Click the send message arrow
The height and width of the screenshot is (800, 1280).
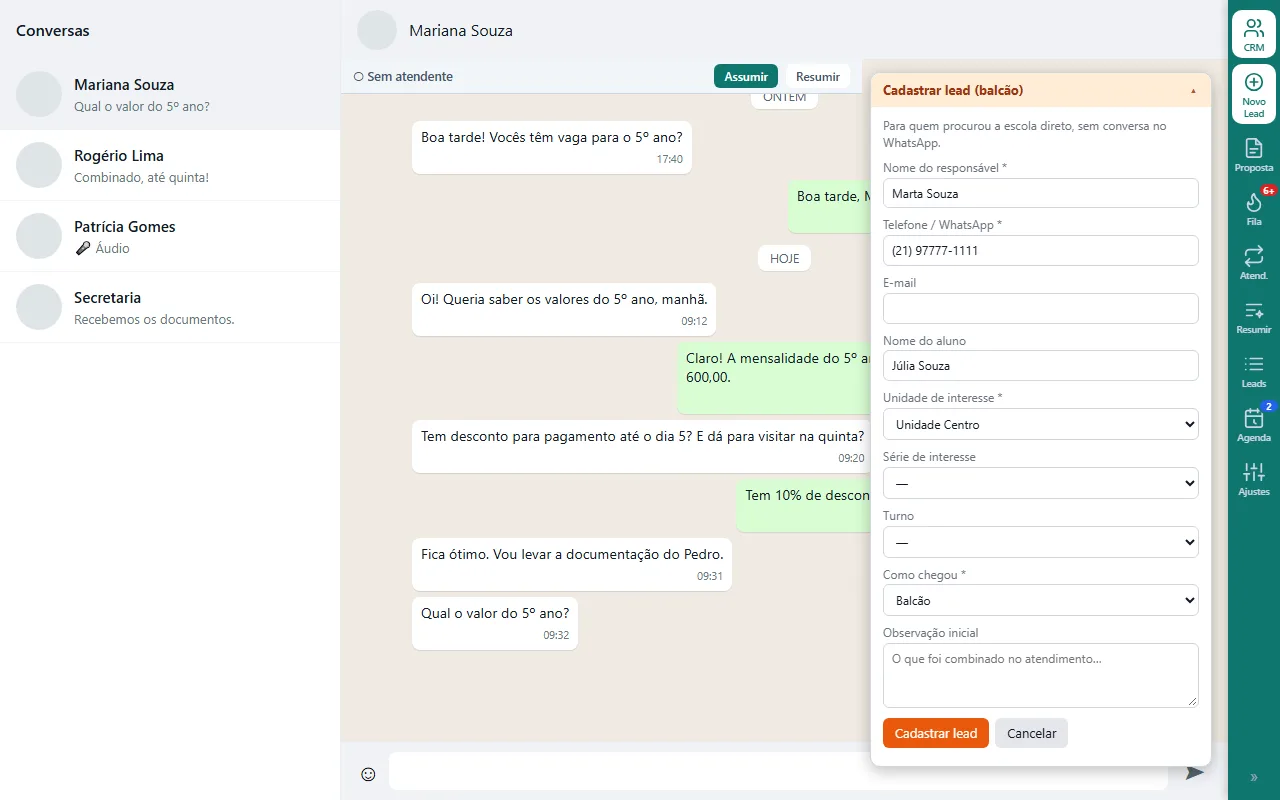[x=1195, y=772]
